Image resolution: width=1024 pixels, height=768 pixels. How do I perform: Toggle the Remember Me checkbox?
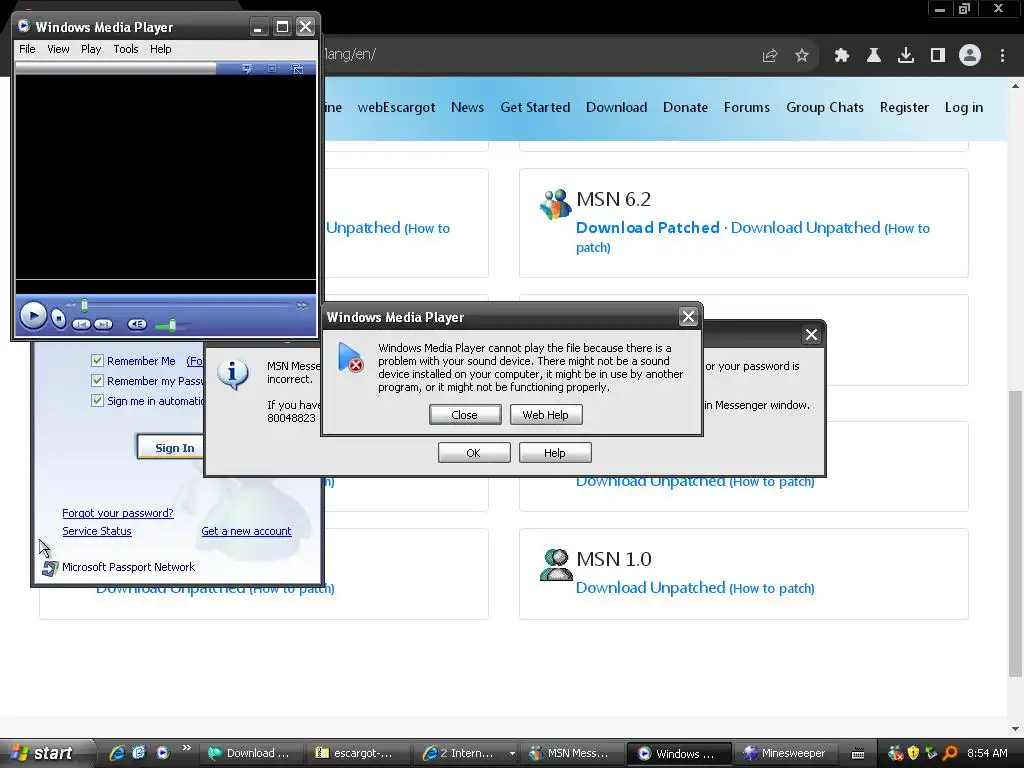tap(97, 360)
